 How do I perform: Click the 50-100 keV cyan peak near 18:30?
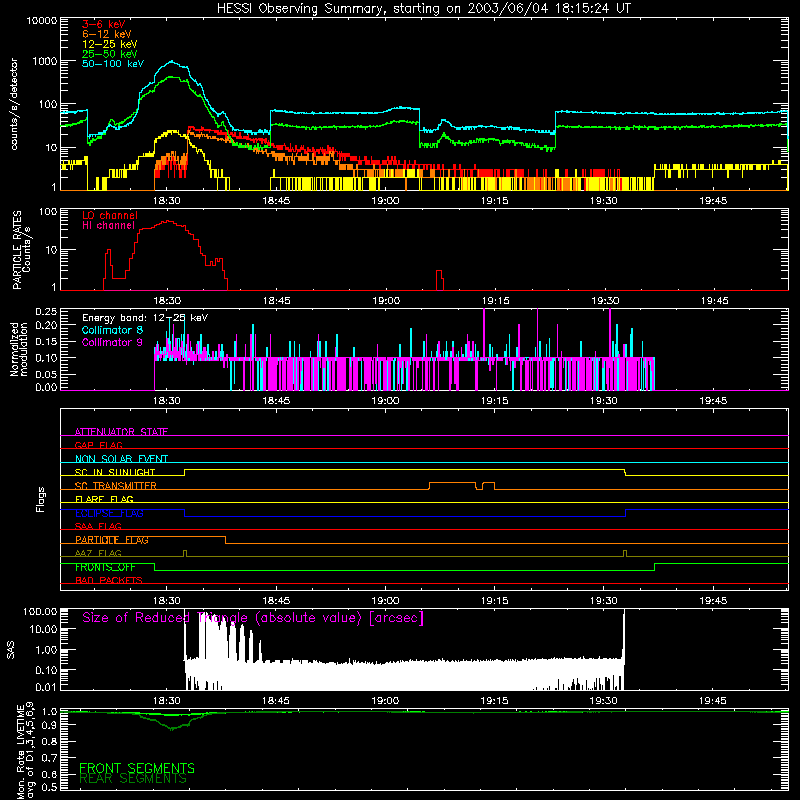(x=171, y=62)
